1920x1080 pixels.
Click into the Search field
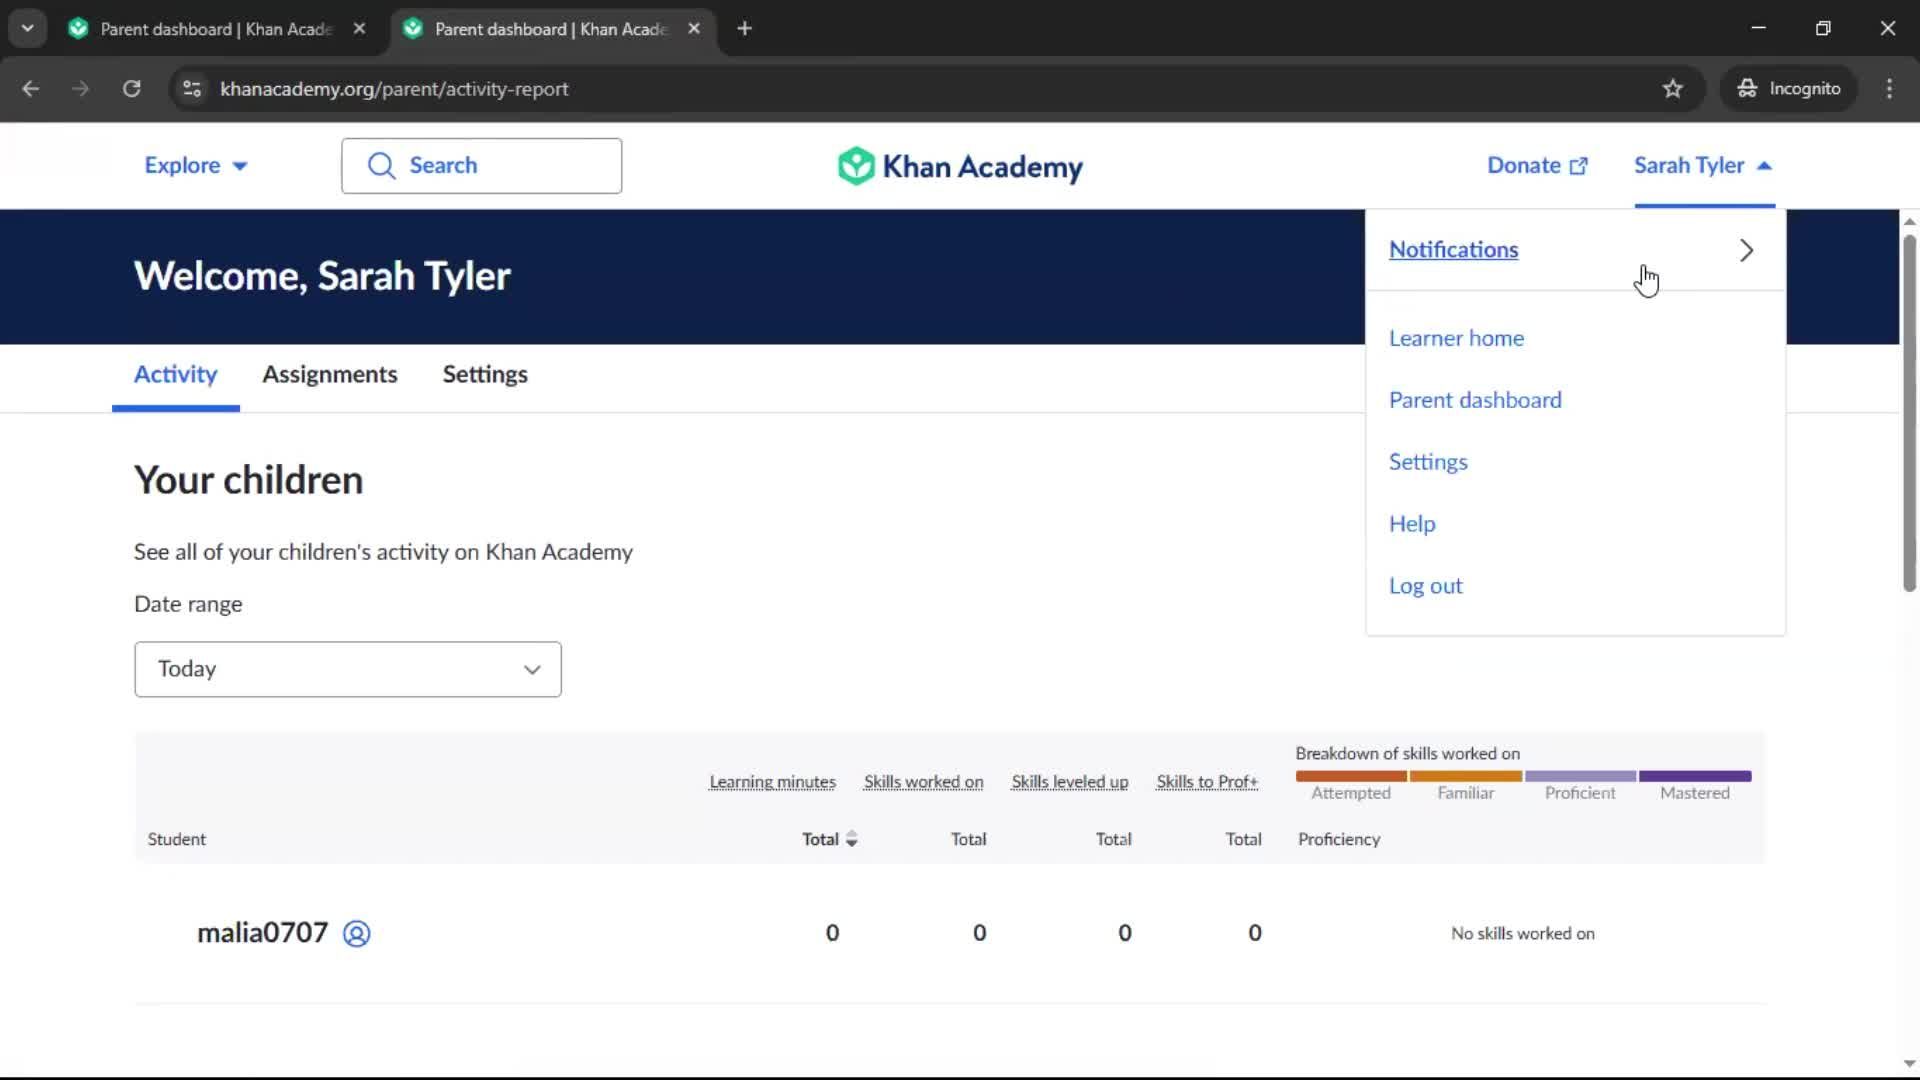click(x=481, y=166)
